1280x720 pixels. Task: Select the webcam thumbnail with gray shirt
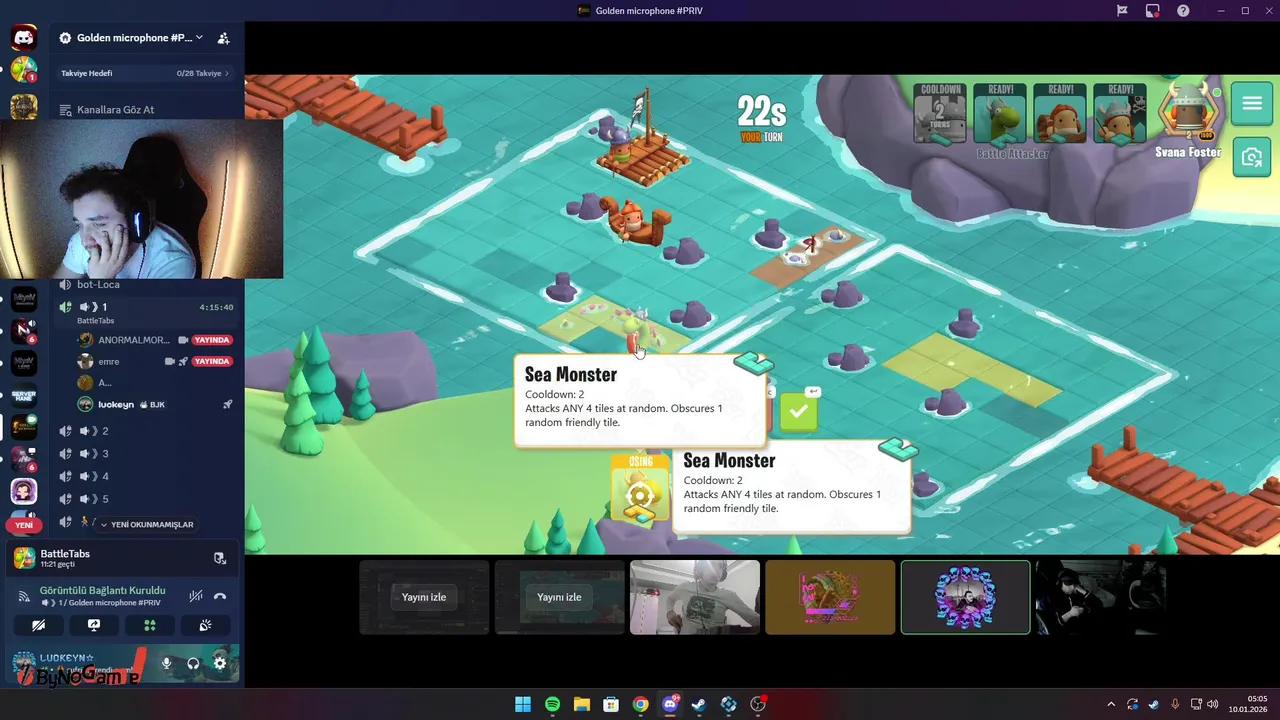(695, 597)
